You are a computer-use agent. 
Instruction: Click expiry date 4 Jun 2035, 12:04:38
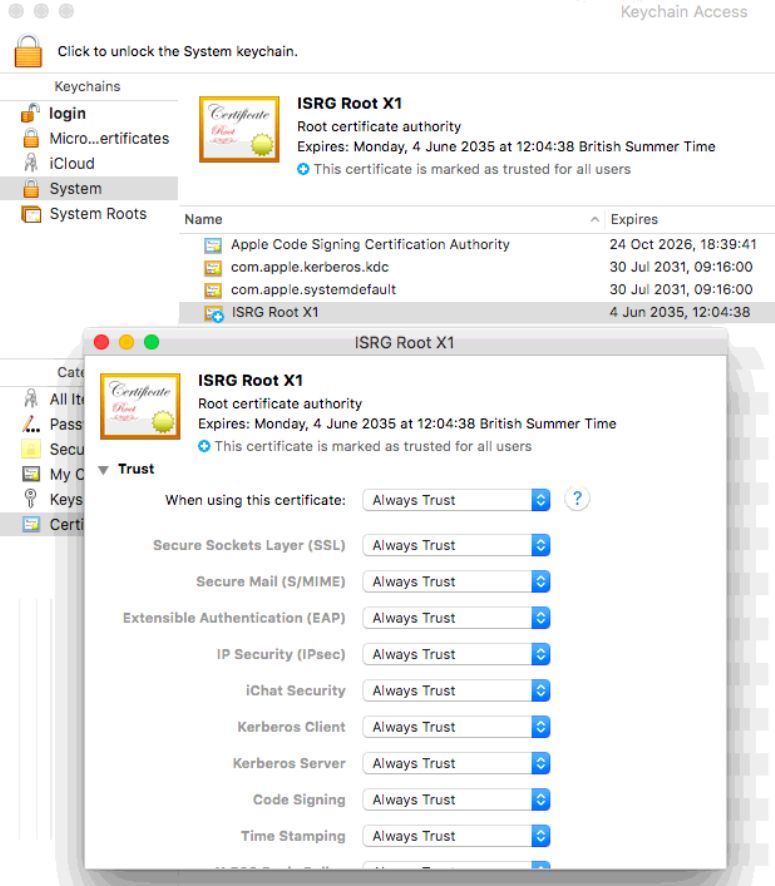tap(680, 312)
